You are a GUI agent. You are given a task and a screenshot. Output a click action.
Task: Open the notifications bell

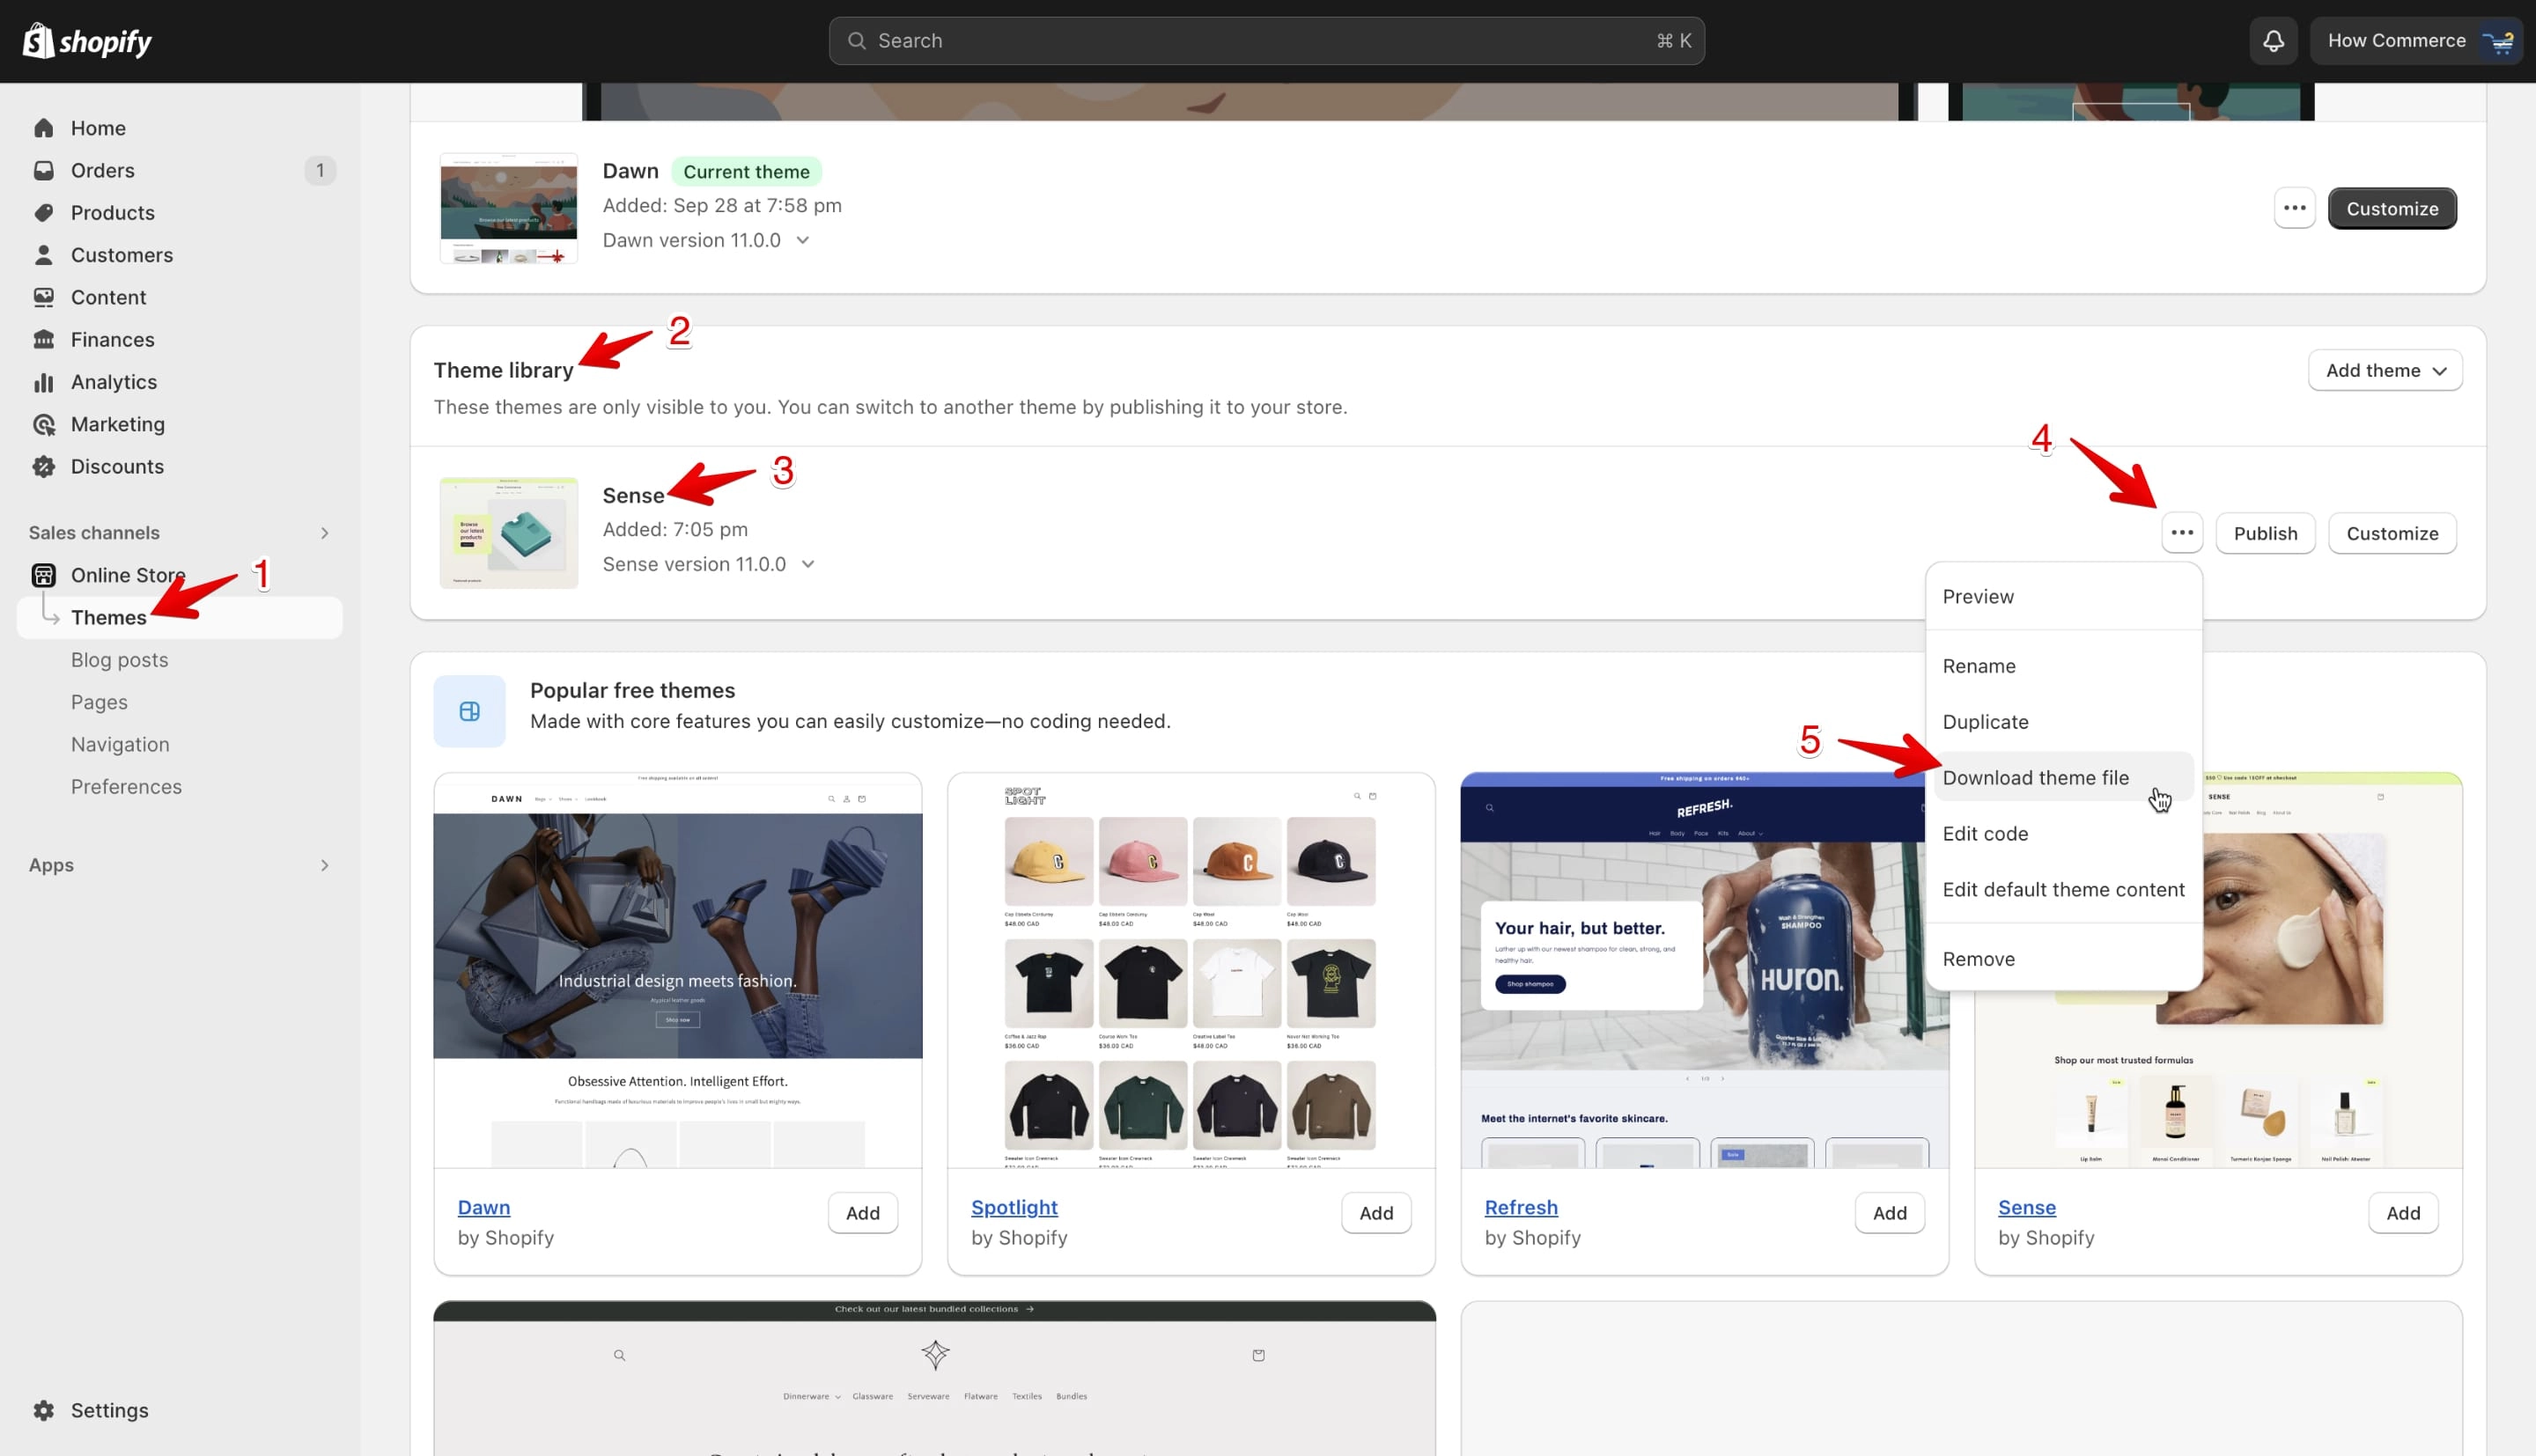[2273, 41]
